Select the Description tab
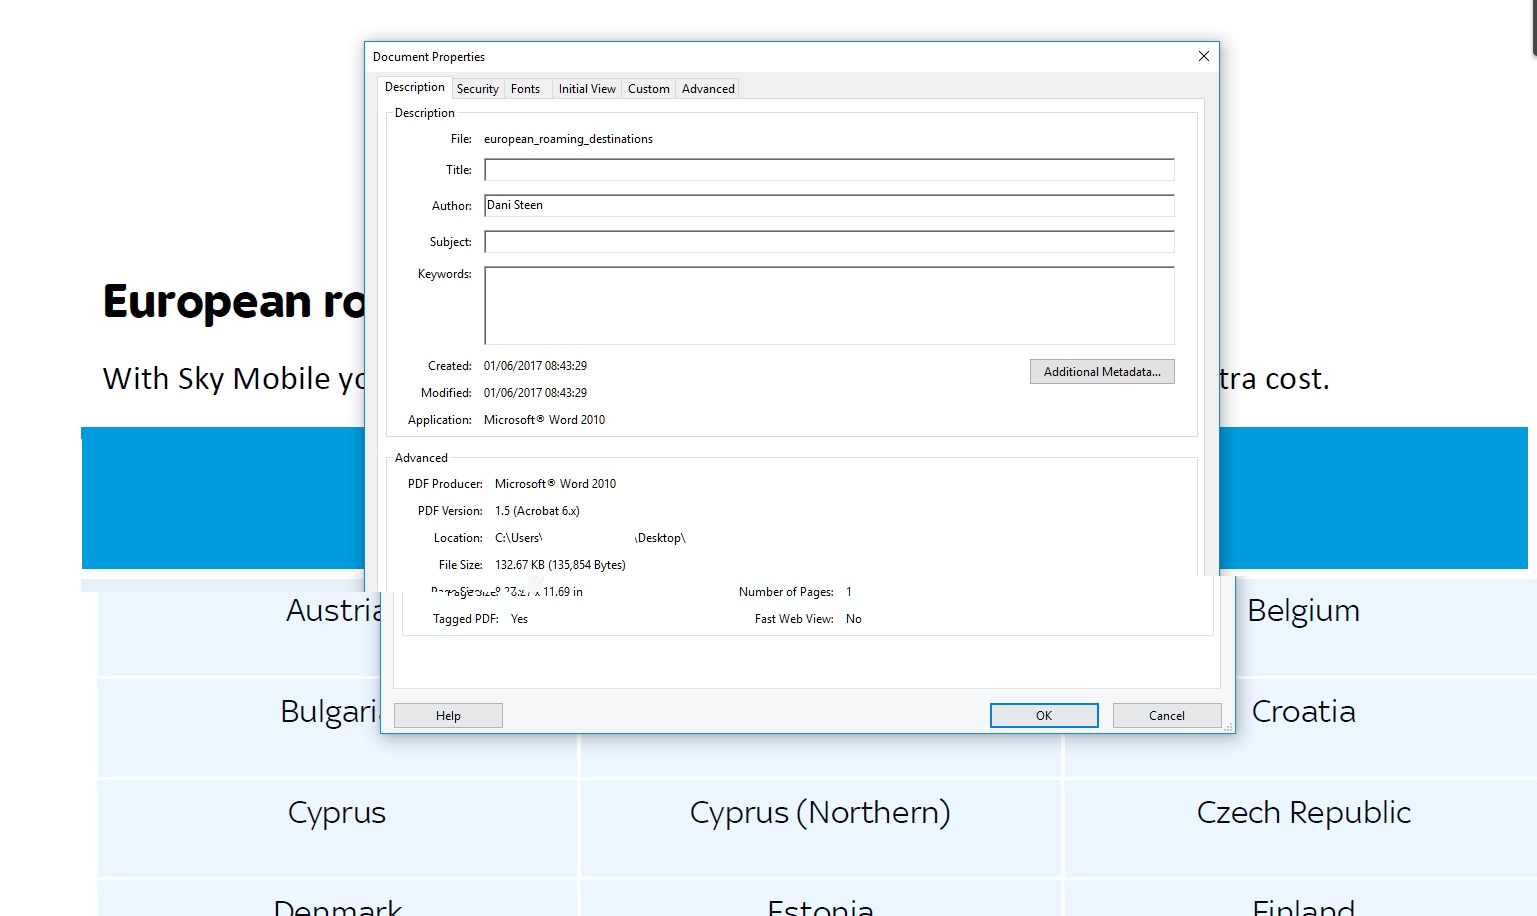The width and height of the screenshot is (1537, 916). pyautogui.click(x=415, y=88)
